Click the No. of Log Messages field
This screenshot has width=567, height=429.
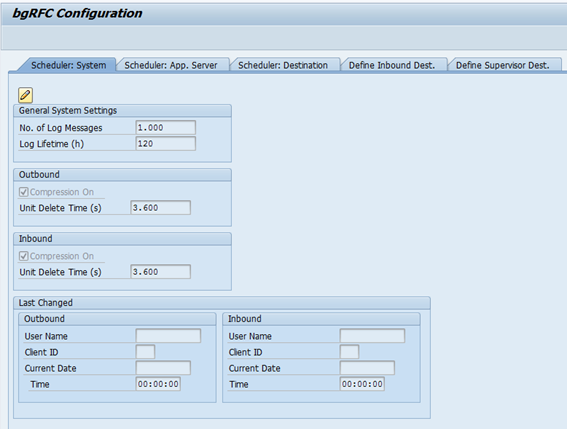166,127
